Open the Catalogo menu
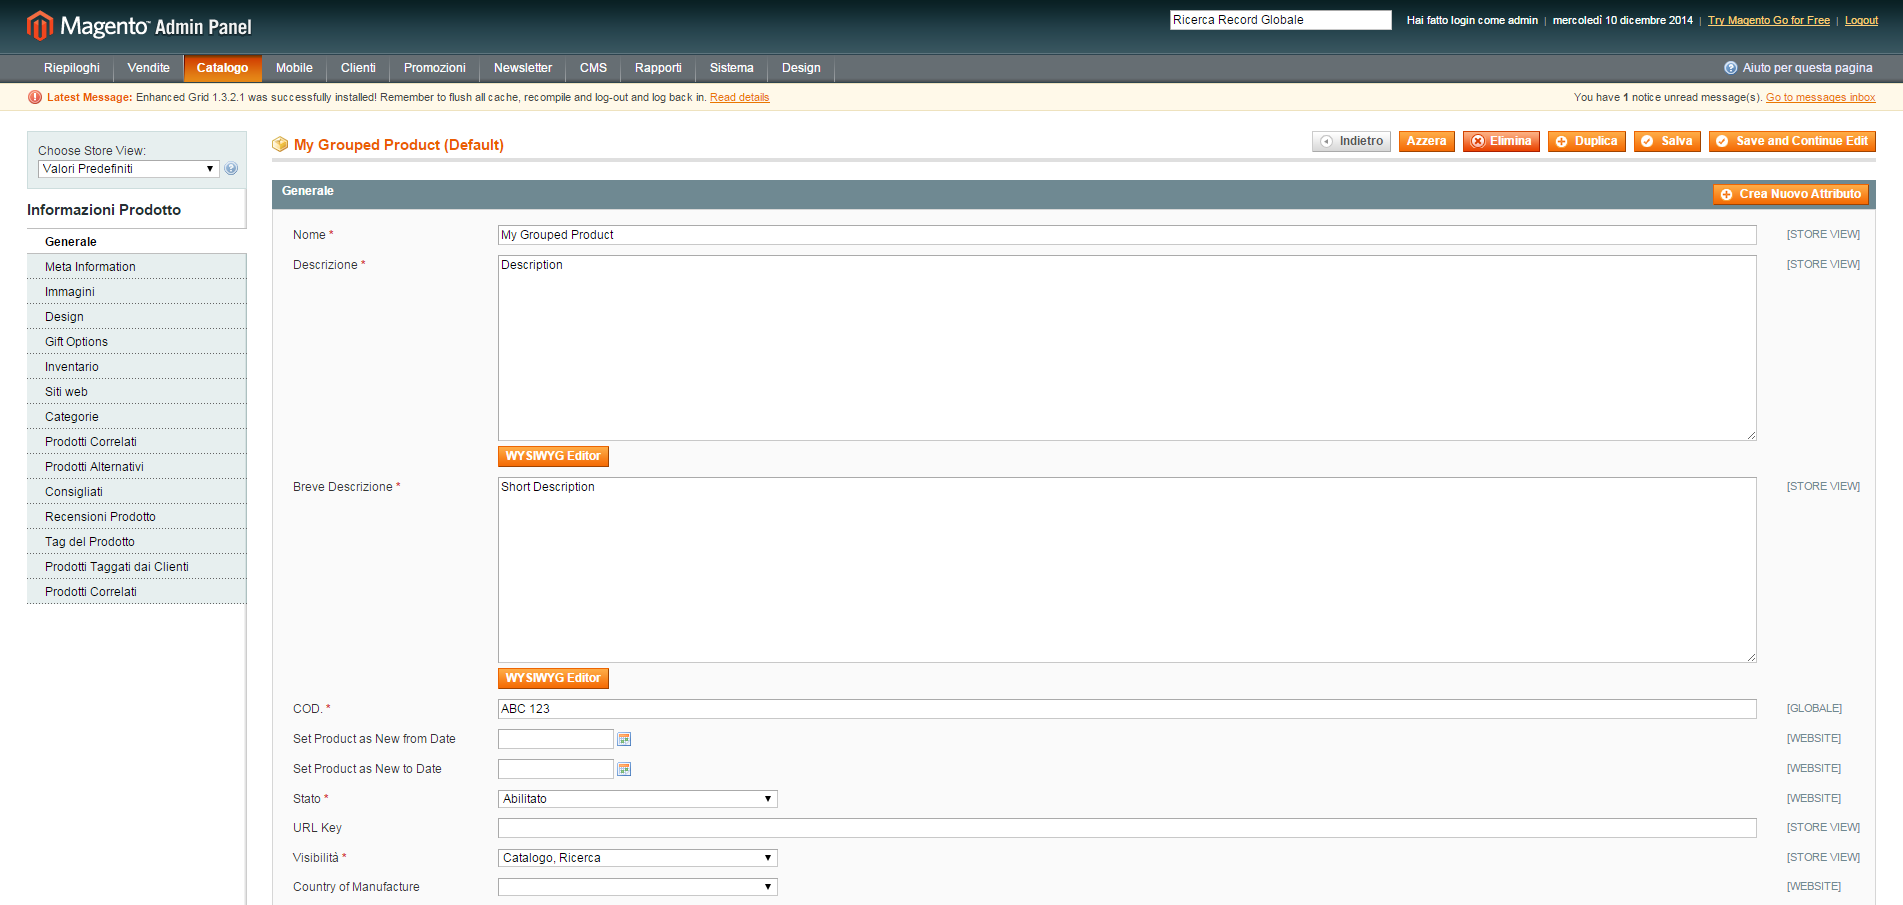Image resolution: width=1903 pixels, height=905 pixels. pyautogui.click(x=222, y=68)
